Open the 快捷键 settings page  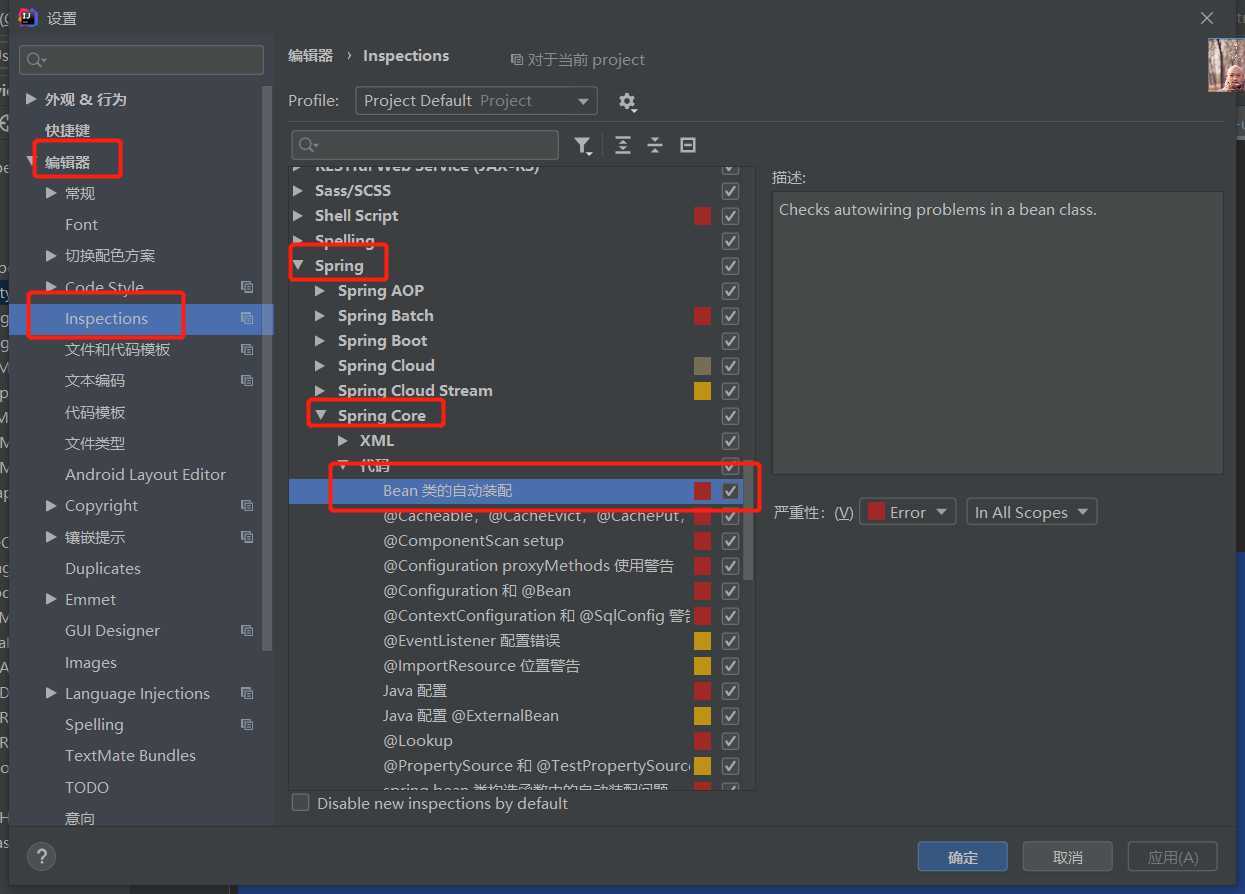pyautogui.click(x=67, y=130)
